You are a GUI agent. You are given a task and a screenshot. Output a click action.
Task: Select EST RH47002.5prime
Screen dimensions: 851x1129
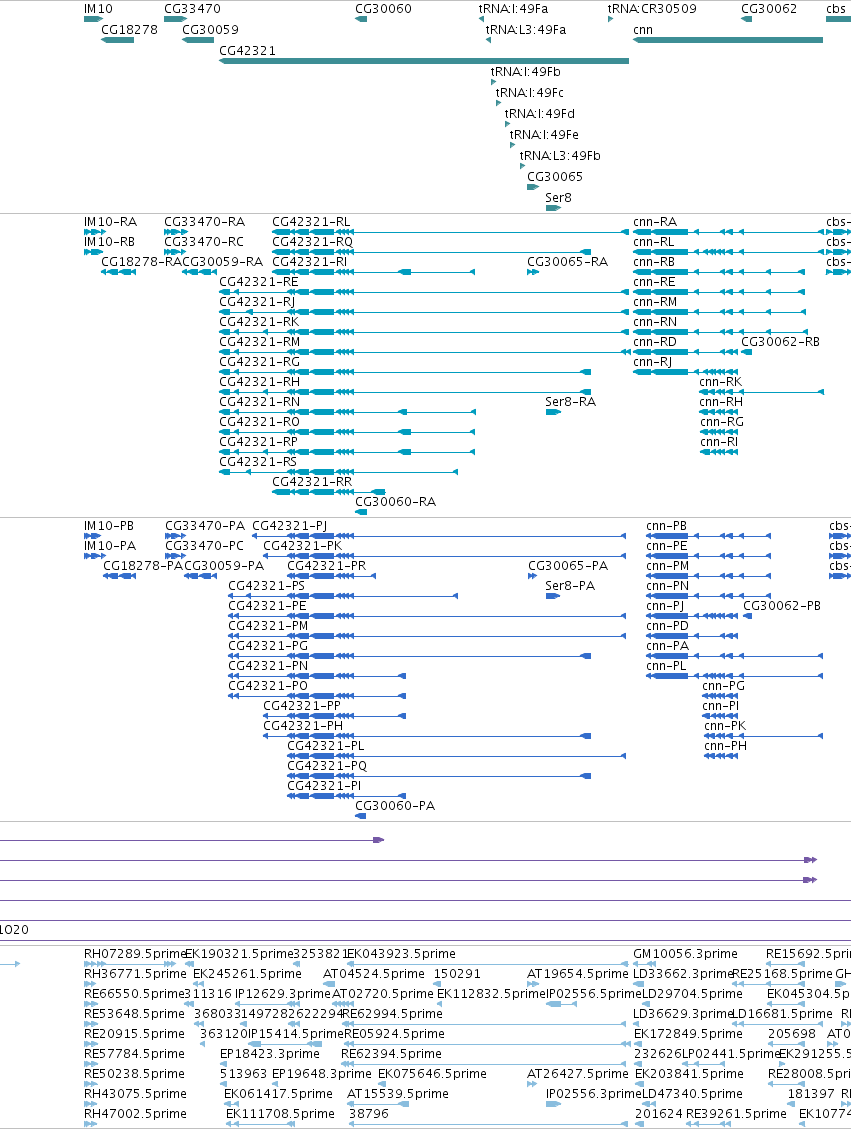pyautogui.click(x=135, y=1114)
